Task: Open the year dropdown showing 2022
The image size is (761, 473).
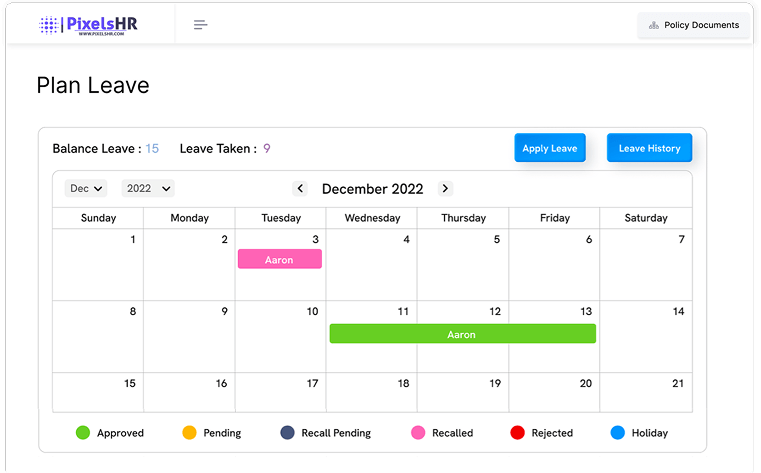Action: click(x=148, y=188)
